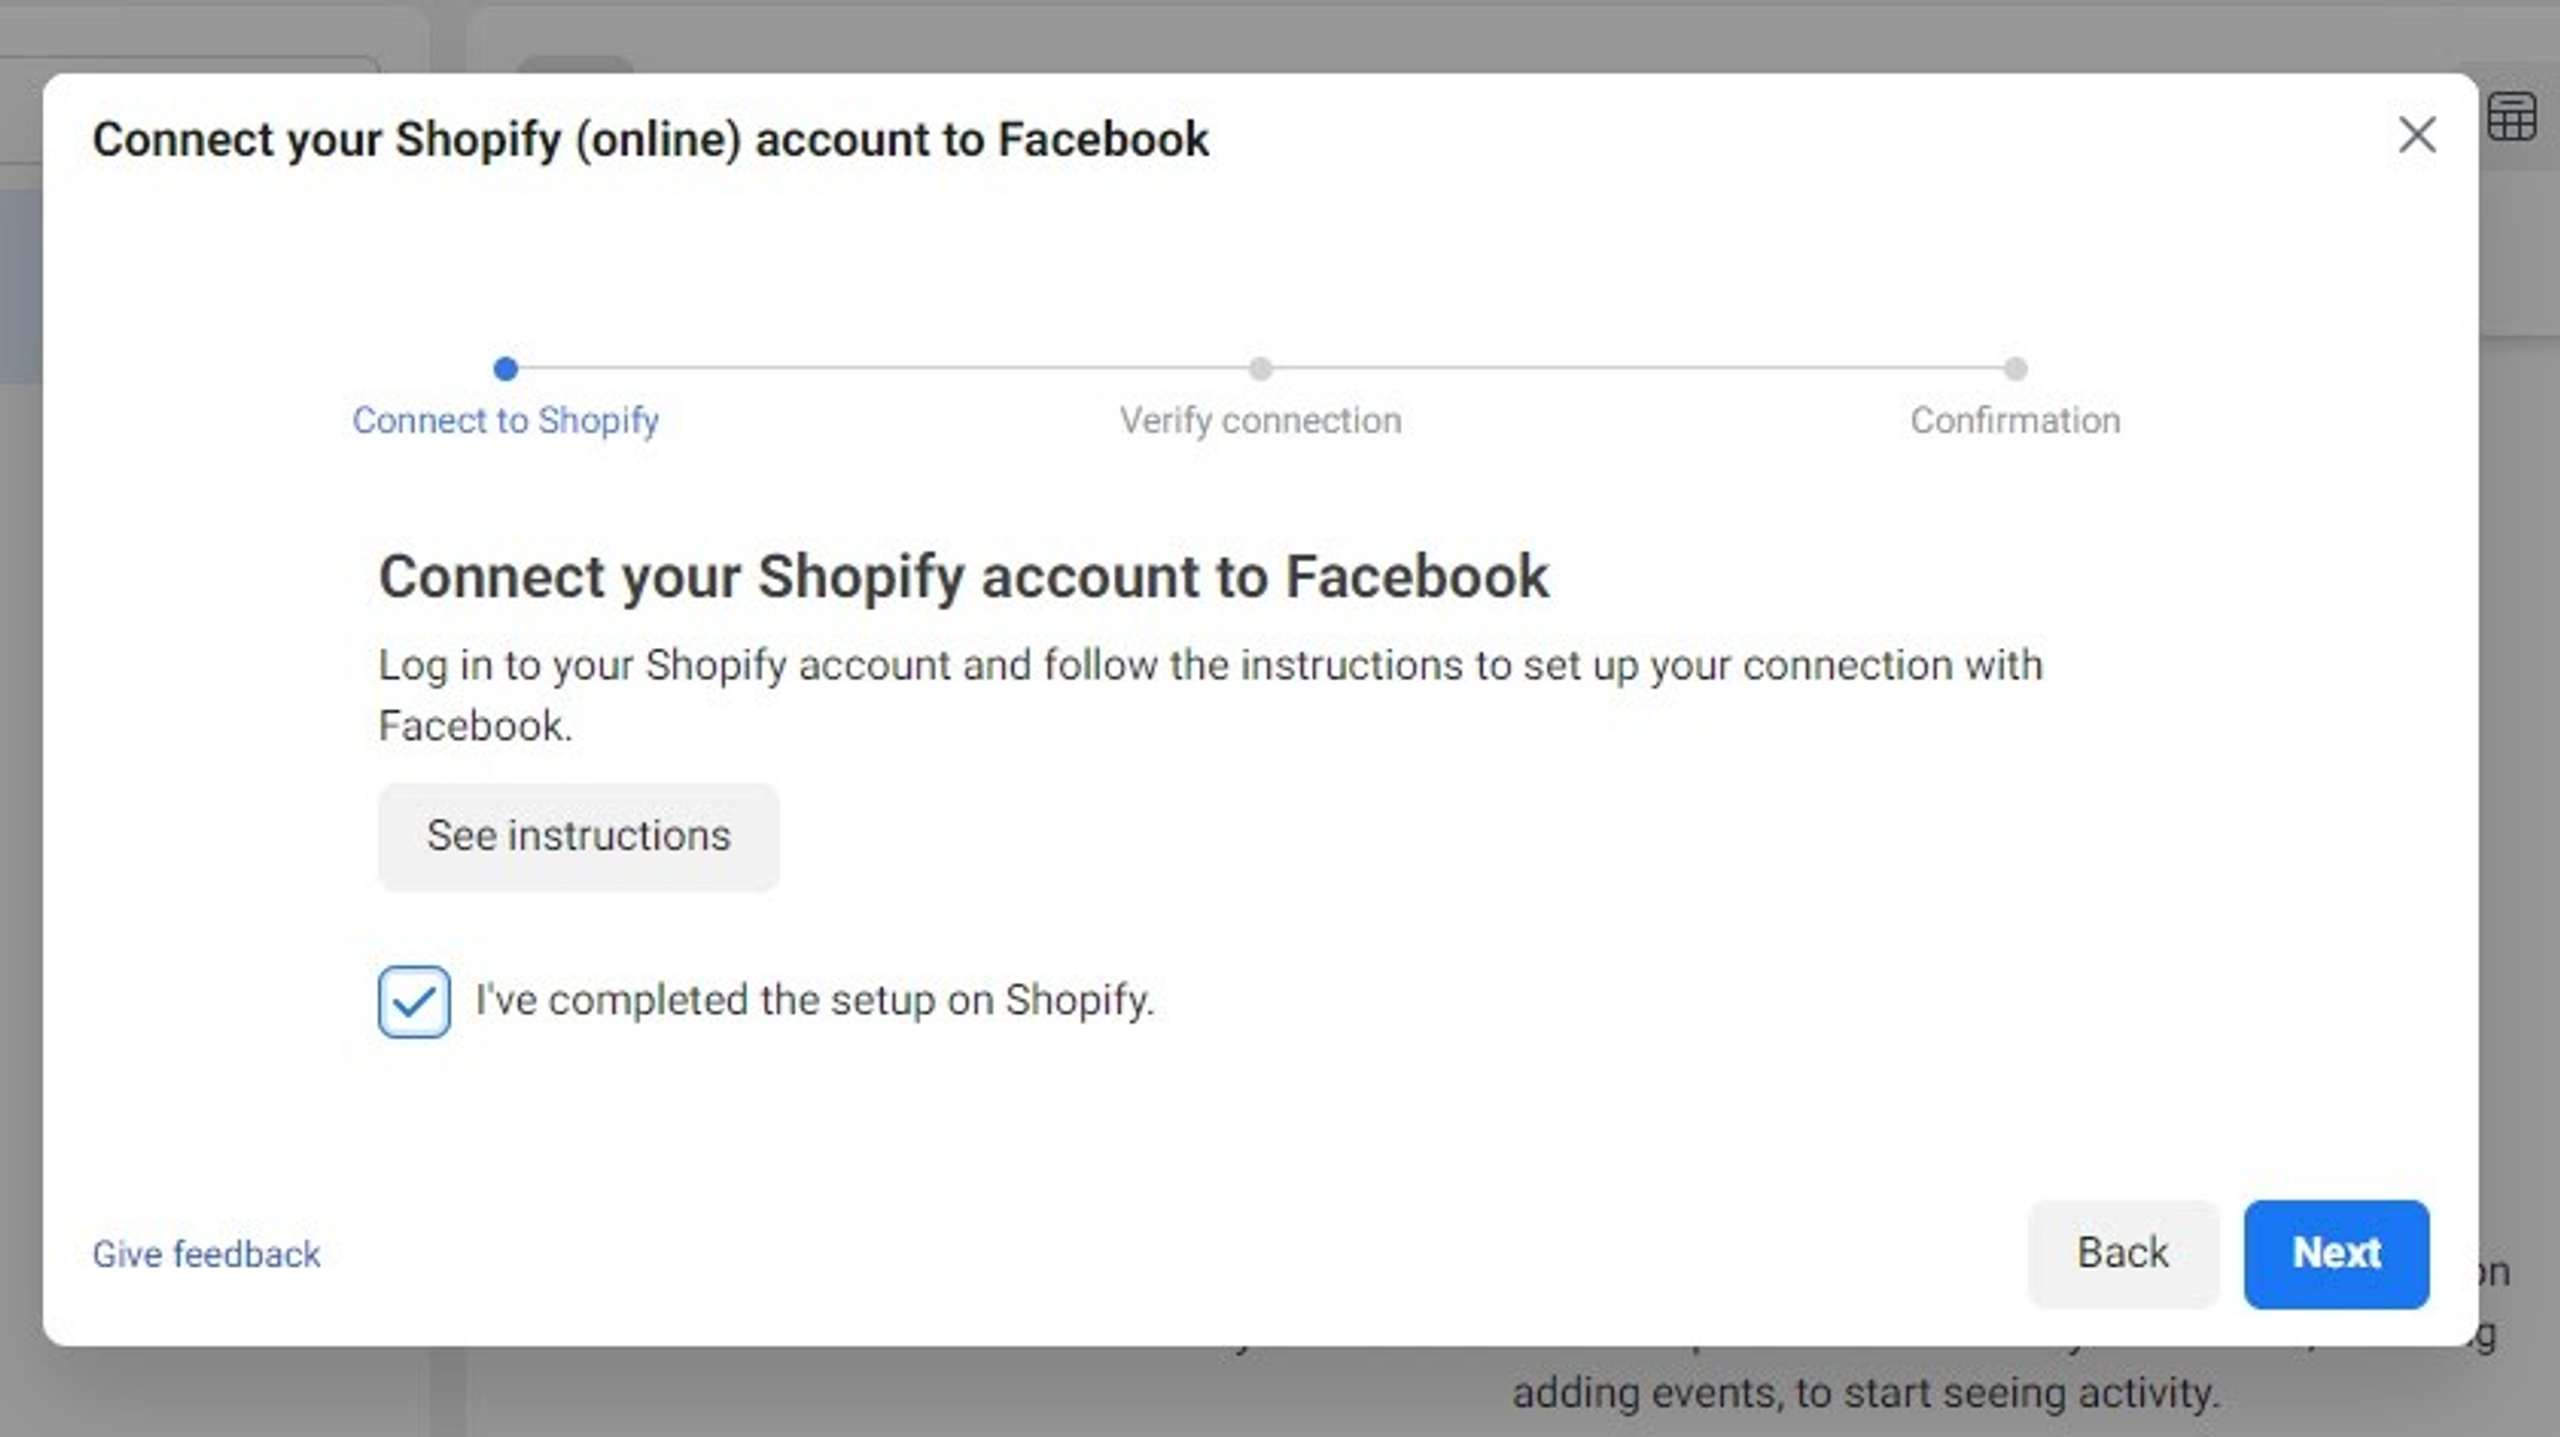Proceed with the blue Next button
2560x1437 pixels.
(x=2336, y=1254)
